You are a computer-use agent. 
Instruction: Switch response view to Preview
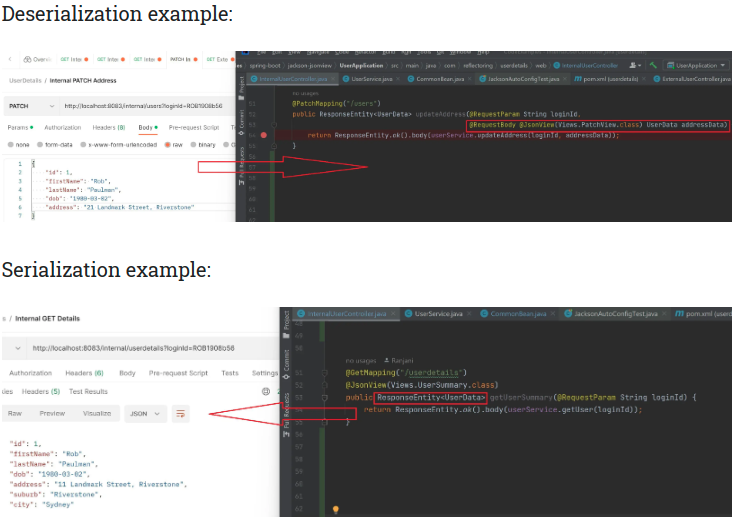(52, 413)
